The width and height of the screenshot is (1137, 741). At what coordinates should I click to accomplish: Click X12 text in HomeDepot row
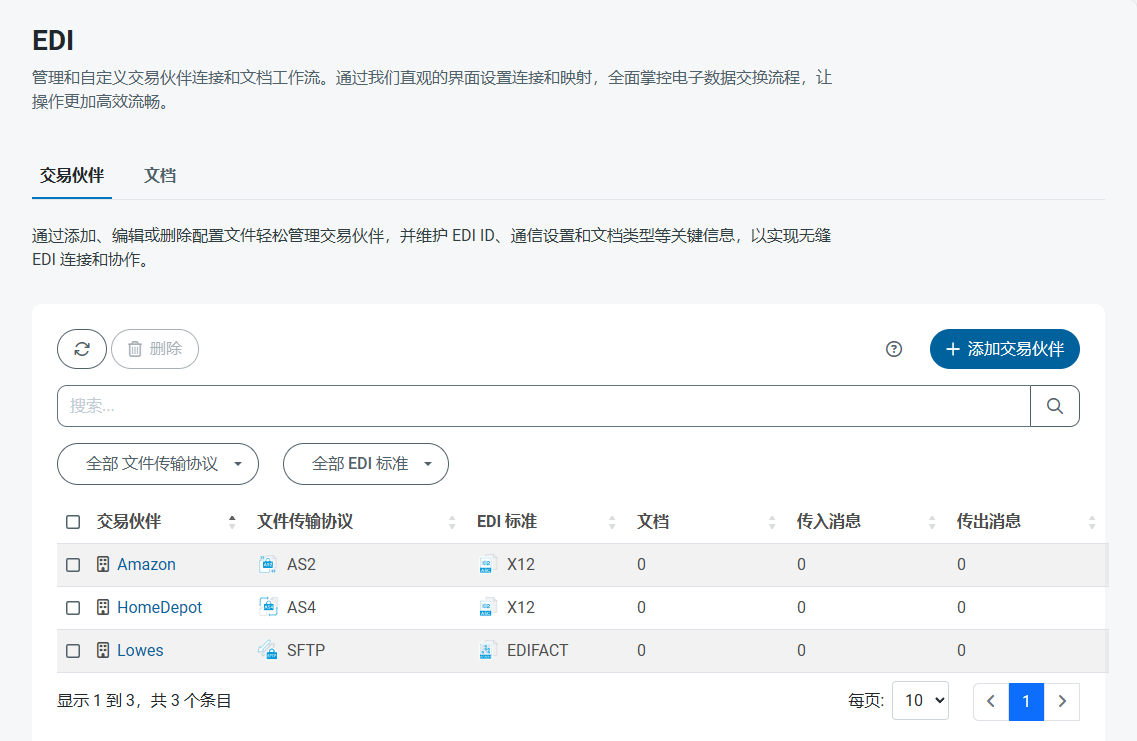click(x=521, y=607)
